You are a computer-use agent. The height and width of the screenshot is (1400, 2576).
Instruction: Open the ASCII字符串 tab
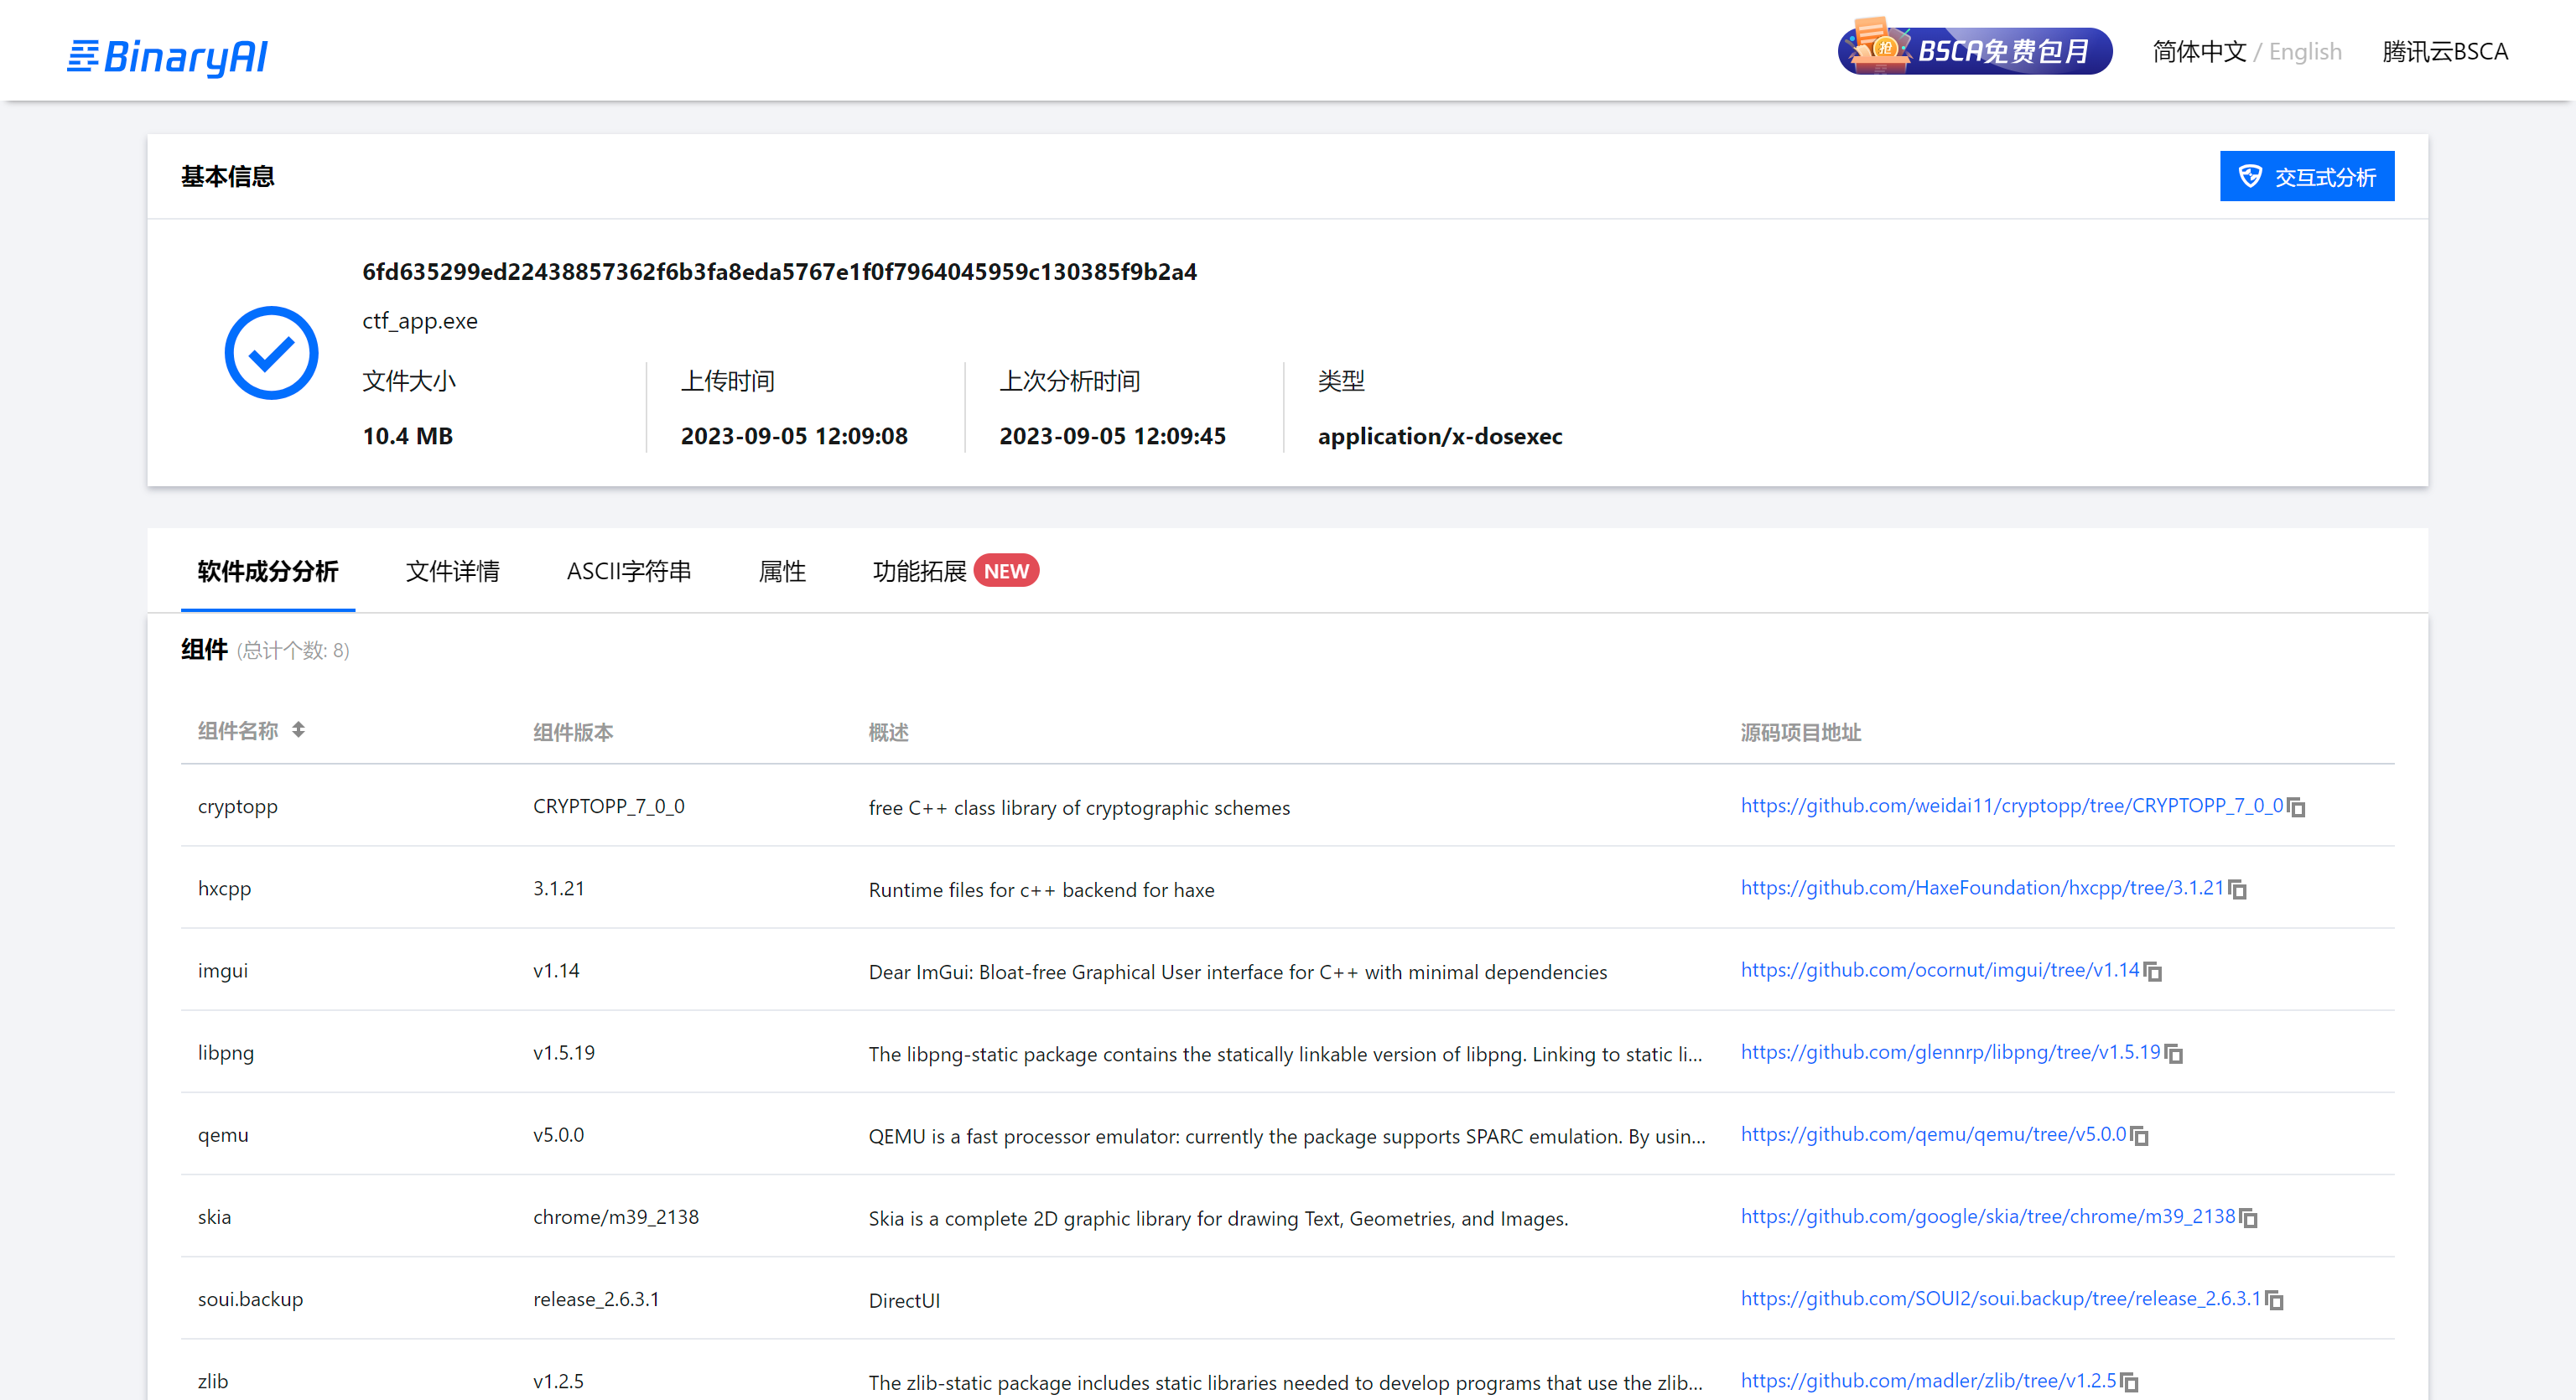(x=629, y=571)
